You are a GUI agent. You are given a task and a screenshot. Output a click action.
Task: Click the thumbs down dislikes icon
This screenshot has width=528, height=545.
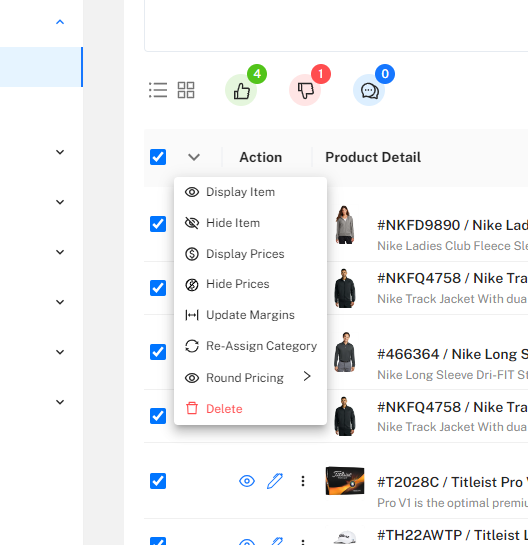[x=305, y=90]
